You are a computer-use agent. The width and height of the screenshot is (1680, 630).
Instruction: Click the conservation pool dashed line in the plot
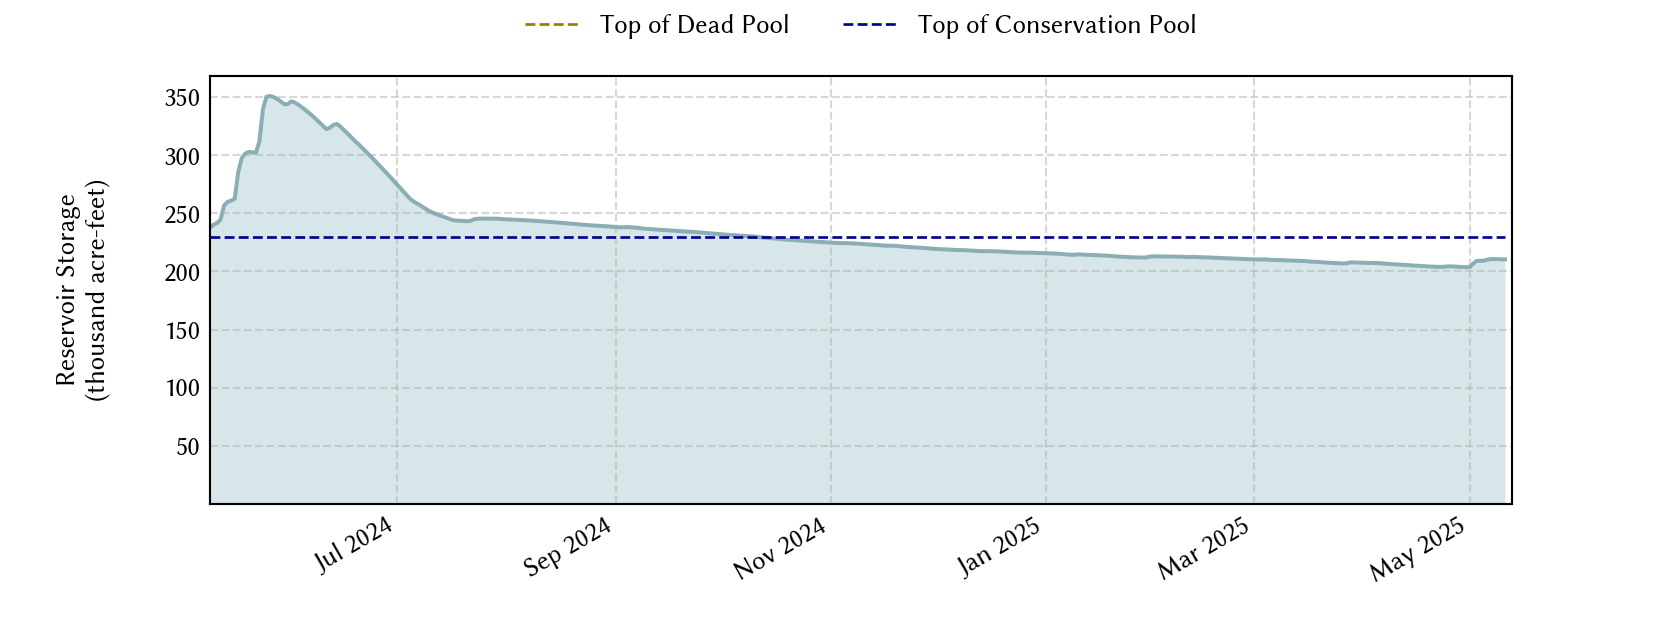point(860,237)
